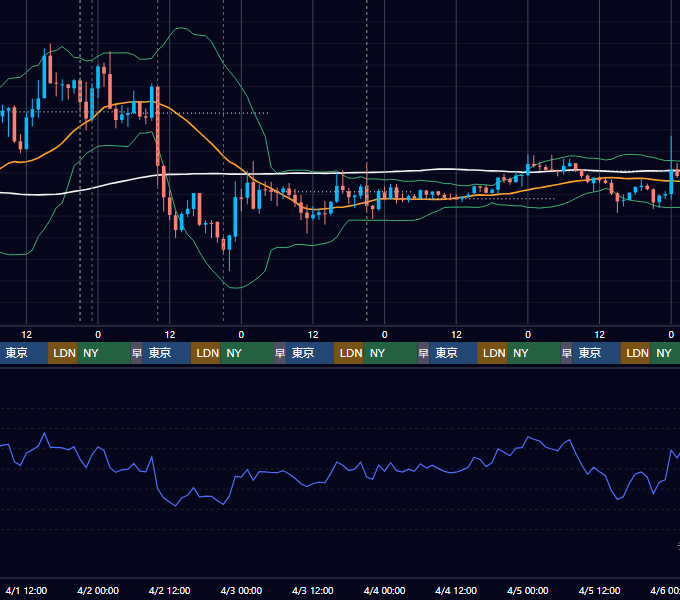Click the 4/5 00:00 date label
Screen dimensions: 680x600
[x=528, y=590]
